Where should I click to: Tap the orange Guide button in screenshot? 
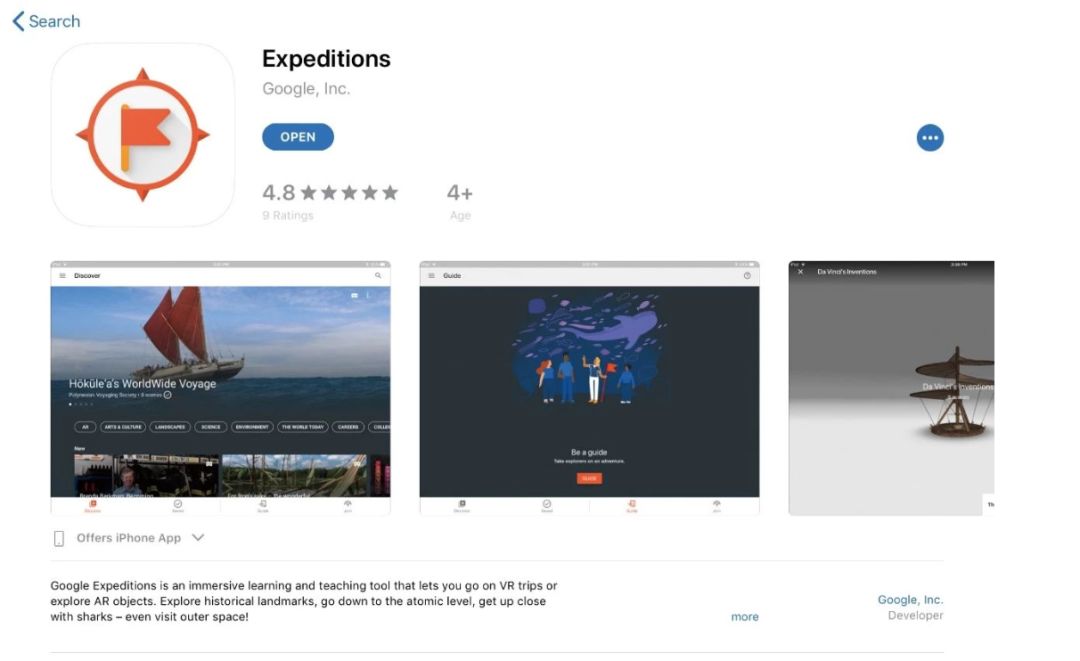(589, 479)
